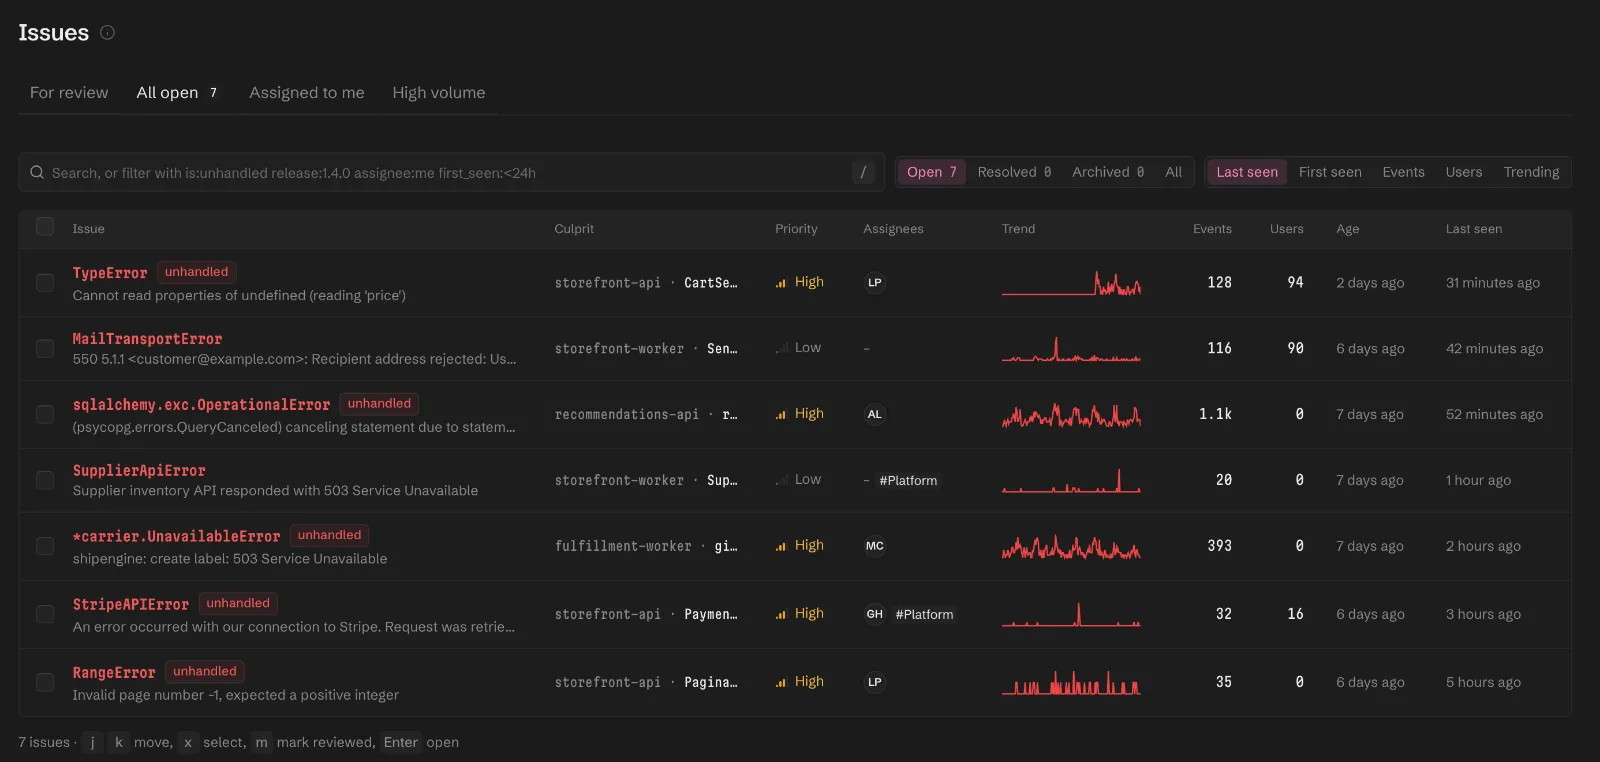Viewport: 1600px width, 762px height.
Task: Click the TypeError trend sparkline
Action: pyautogui.click(x=1071, y=283)
